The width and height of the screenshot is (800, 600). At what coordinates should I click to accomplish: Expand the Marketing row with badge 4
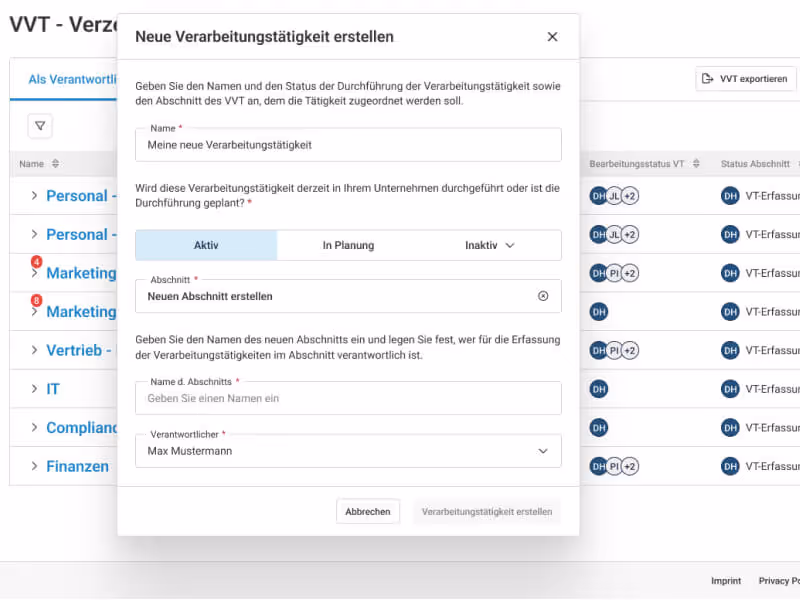(34, 274)
